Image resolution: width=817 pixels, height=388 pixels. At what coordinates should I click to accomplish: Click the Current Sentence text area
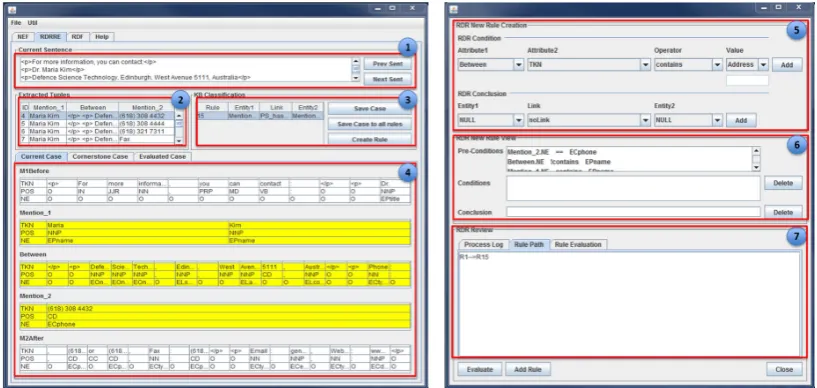point(184,69)
